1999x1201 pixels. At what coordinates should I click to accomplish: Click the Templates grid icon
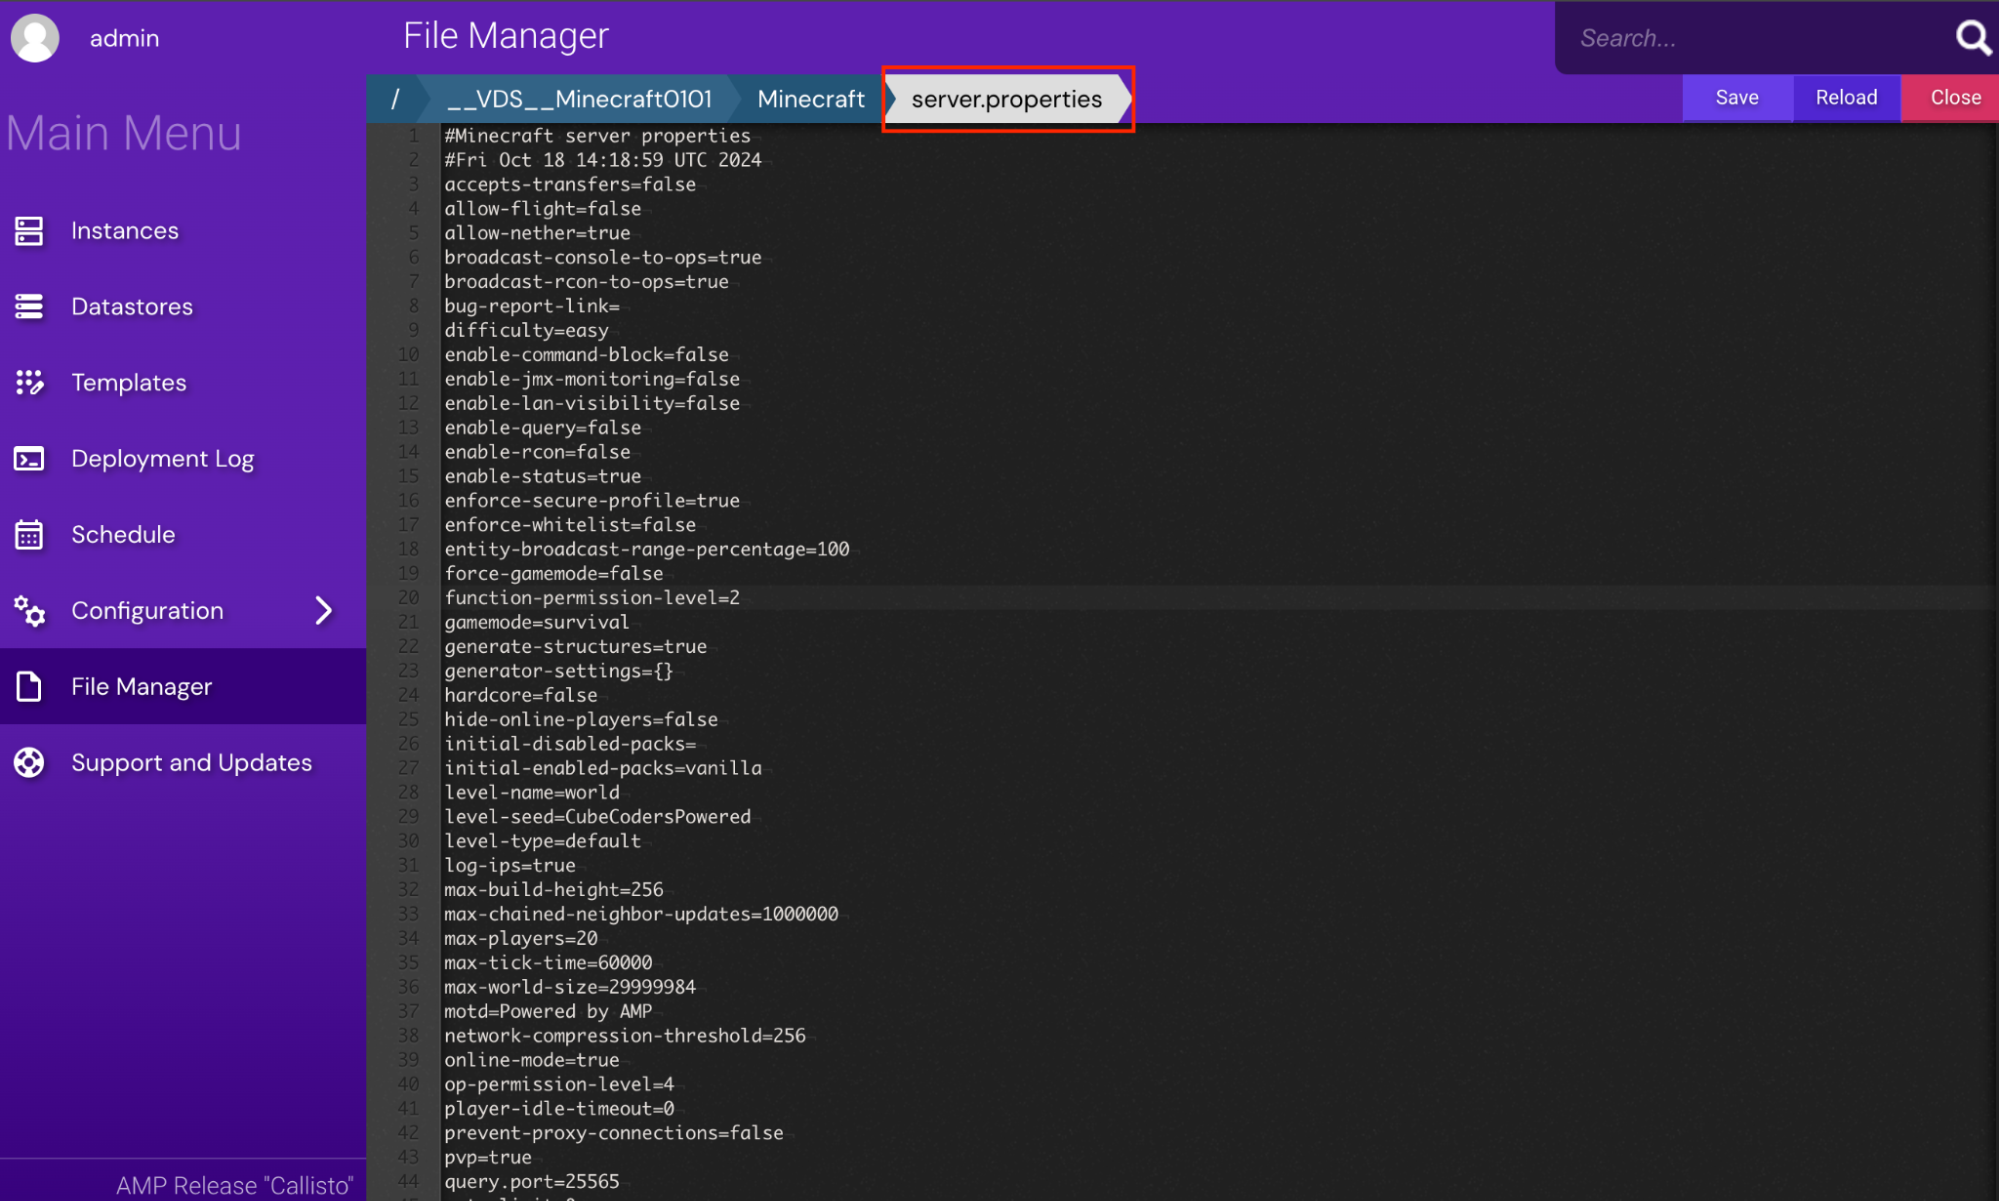pyautogui.click(x=30, y=382)
